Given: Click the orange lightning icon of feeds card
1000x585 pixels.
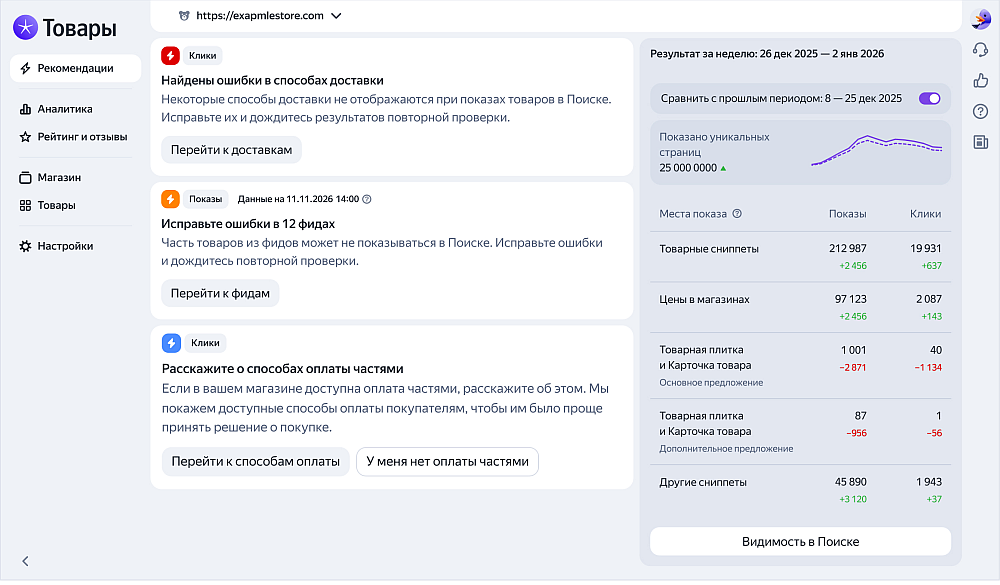Looking at the screenshot, I should point(170,199).
